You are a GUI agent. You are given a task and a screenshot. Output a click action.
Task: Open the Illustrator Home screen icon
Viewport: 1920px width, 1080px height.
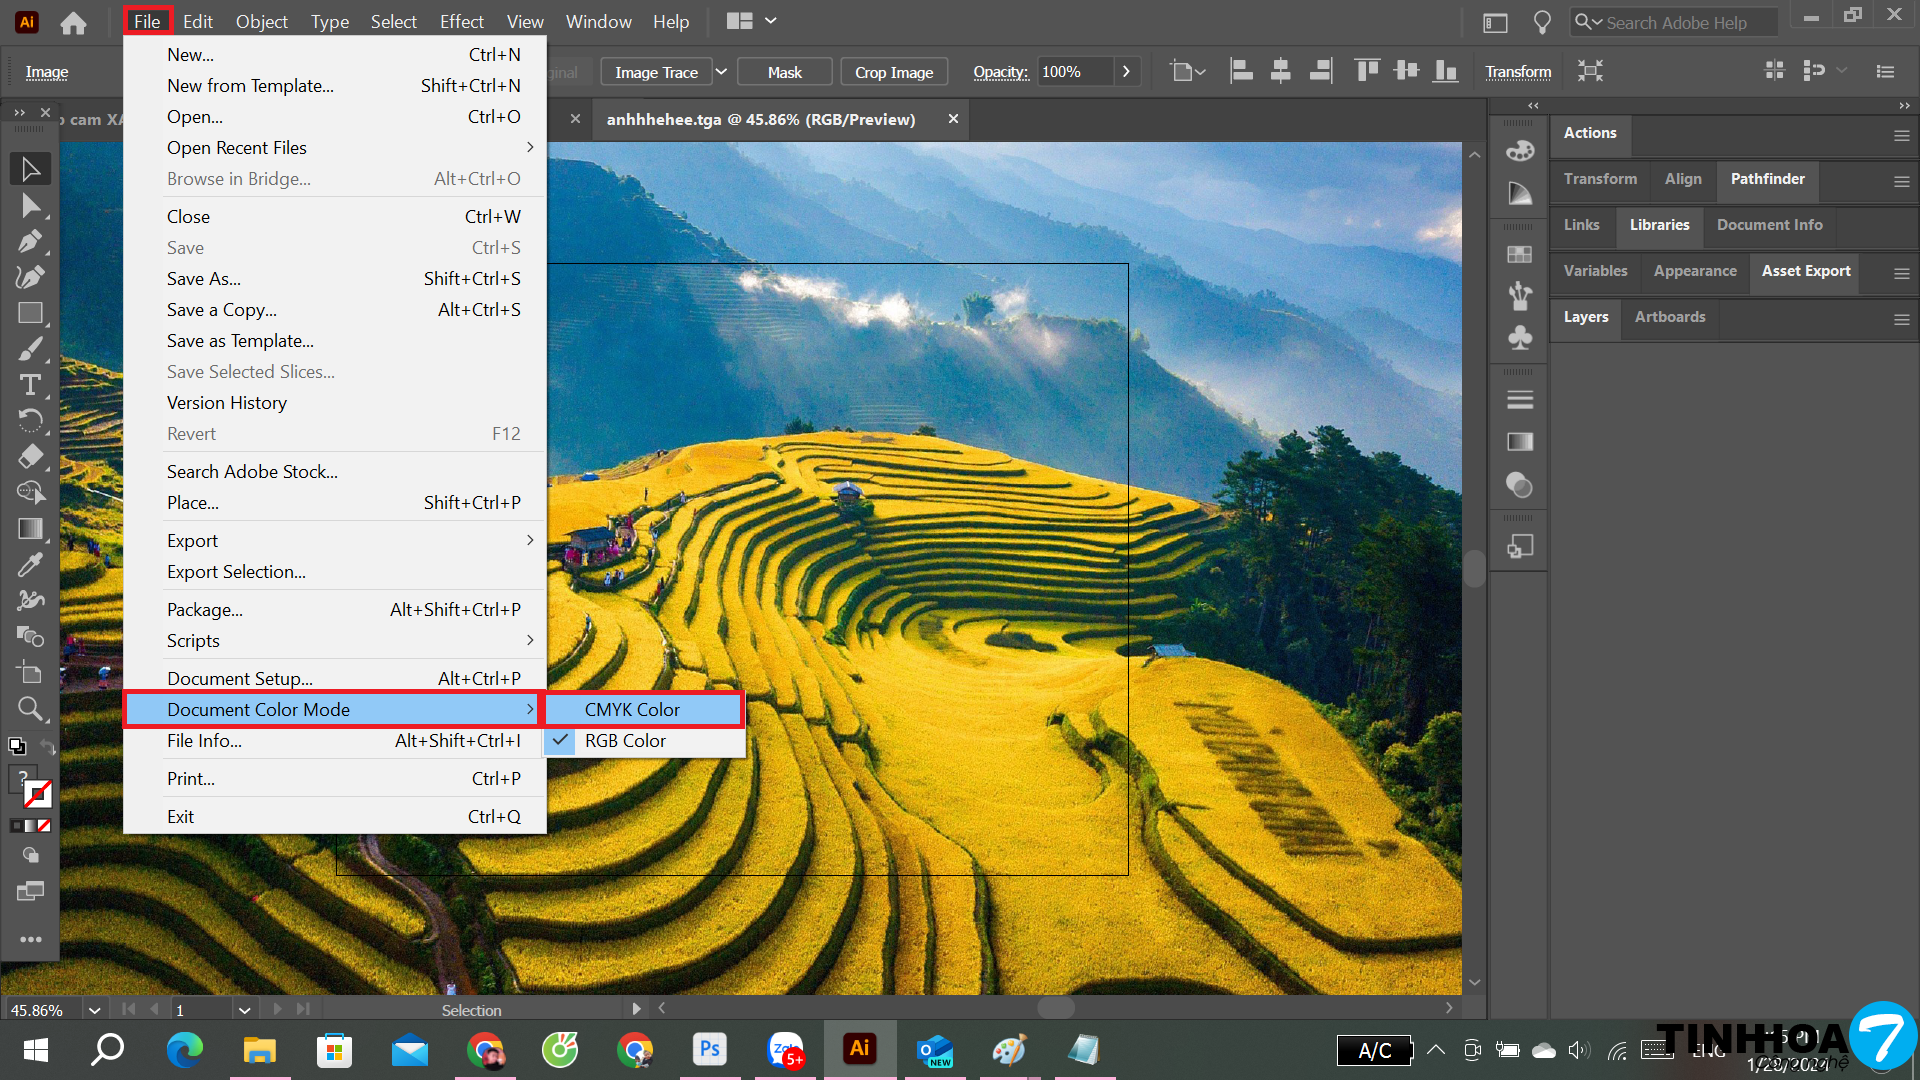coord(73,22)
